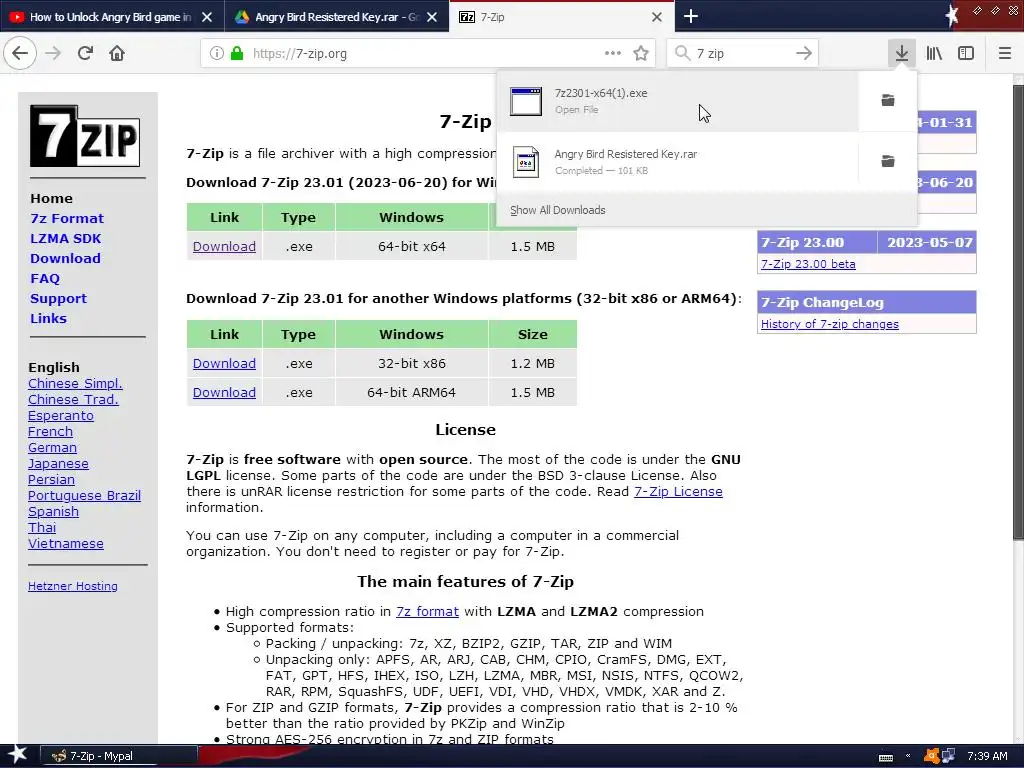This screenshot has width=1024, height=768.
Task: Open 7-Zip - Mypal taskbar item
Action: (119, 756)
